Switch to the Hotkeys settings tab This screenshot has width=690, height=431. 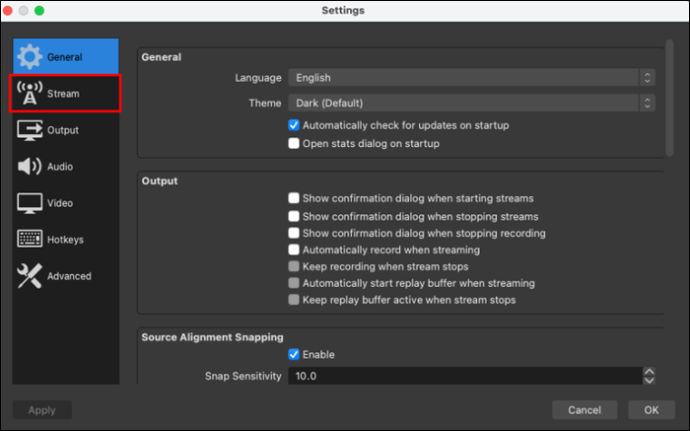pyautogui.click(x=65, y=239)
